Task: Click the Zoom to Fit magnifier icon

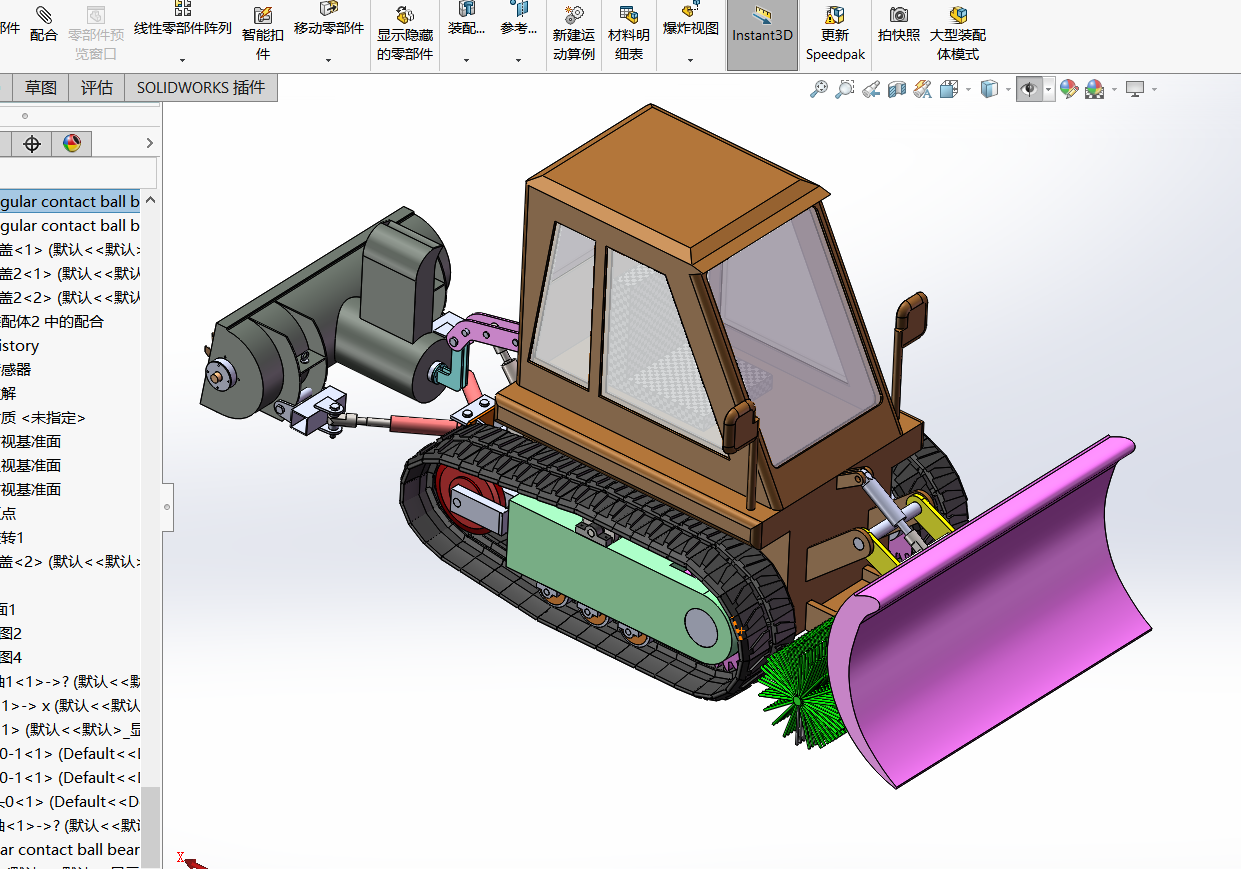Action: point(819,89)
